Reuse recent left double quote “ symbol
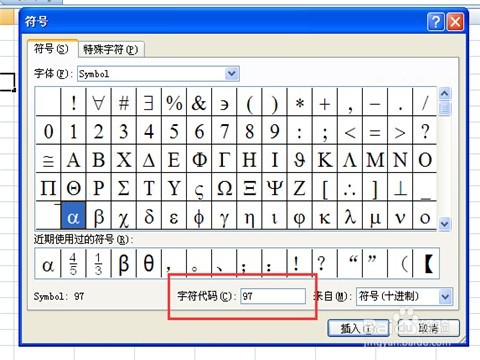480x360 pixels. 350,263
